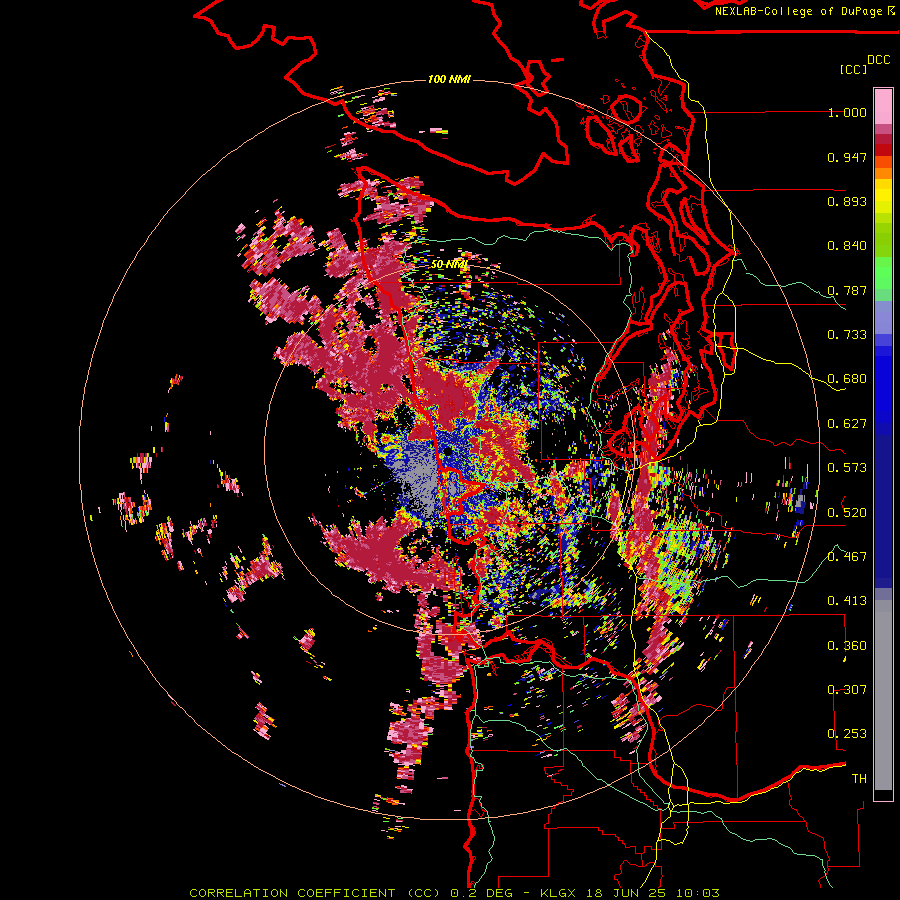Screen dimensions: 900x900
Task: Click the 0.733 legend value
Action: pos(847,335)
